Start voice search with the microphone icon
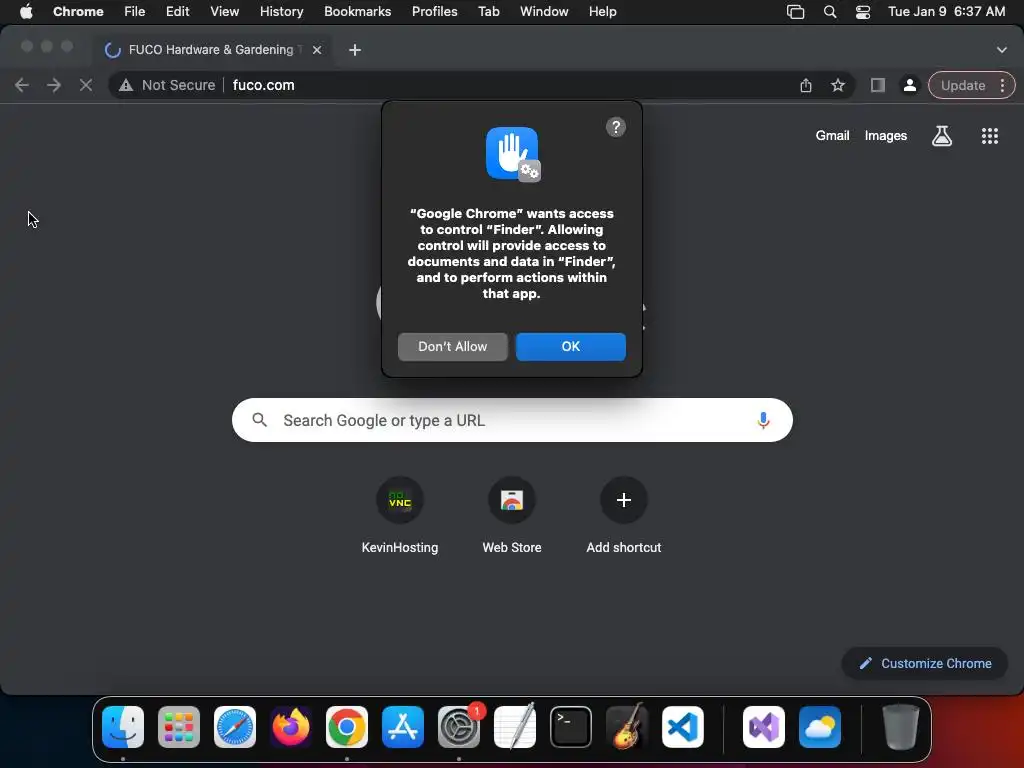Viewport: 1024px width, 768px height. (763, 421)
